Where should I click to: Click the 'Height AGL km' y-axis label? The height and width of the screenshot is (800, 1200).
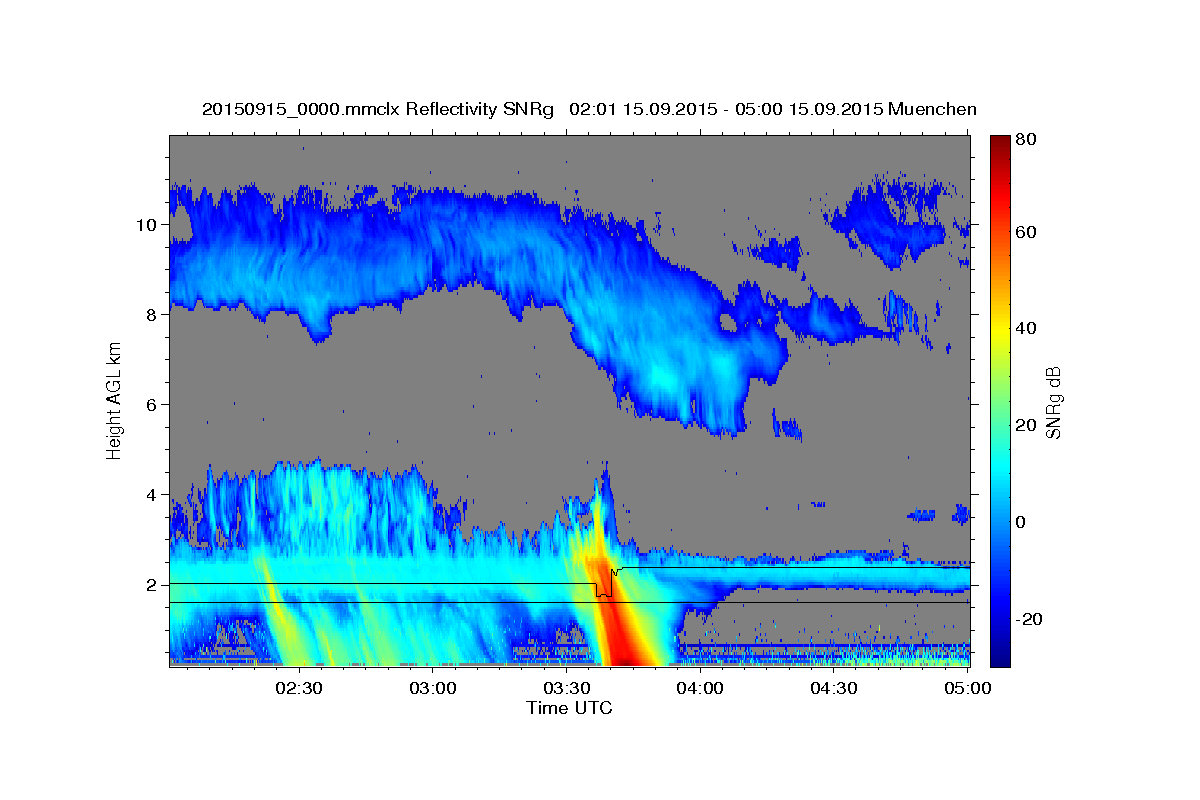pos(115,401)
